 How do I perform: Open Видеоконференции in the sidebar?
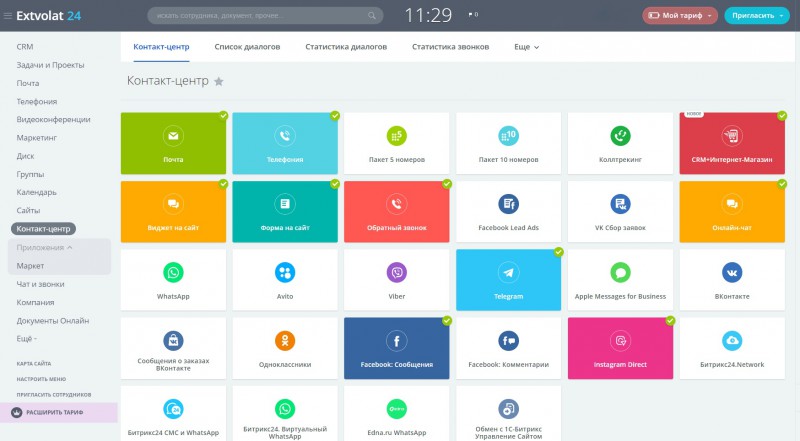coord(53,119)
